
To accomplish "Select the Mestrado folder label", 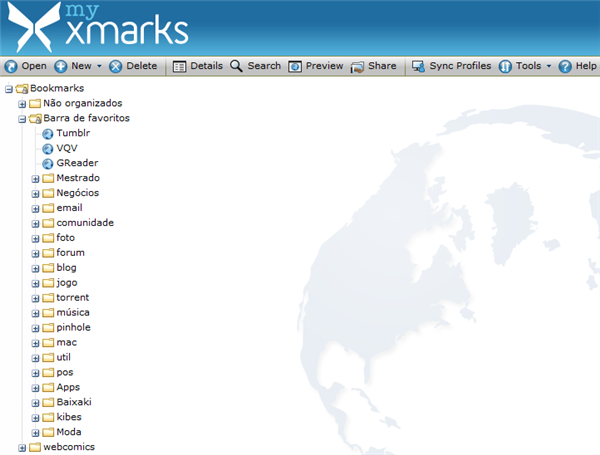I will tap(78, 178).
